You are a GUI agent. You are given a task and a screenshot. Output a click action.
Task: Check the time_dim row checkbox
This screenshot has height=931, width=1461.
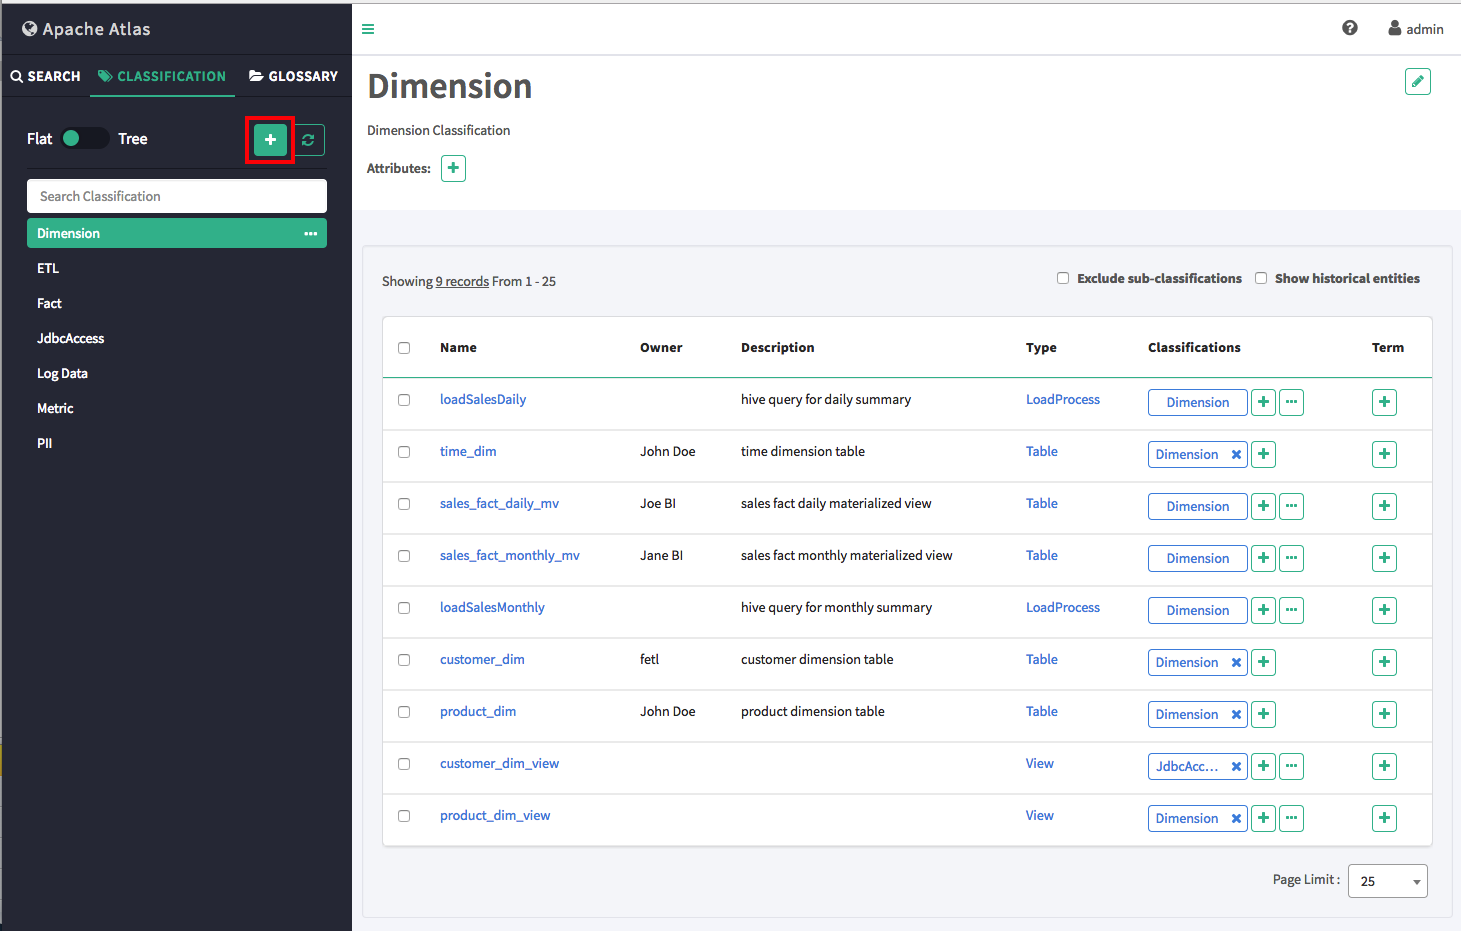click(404, 452)
